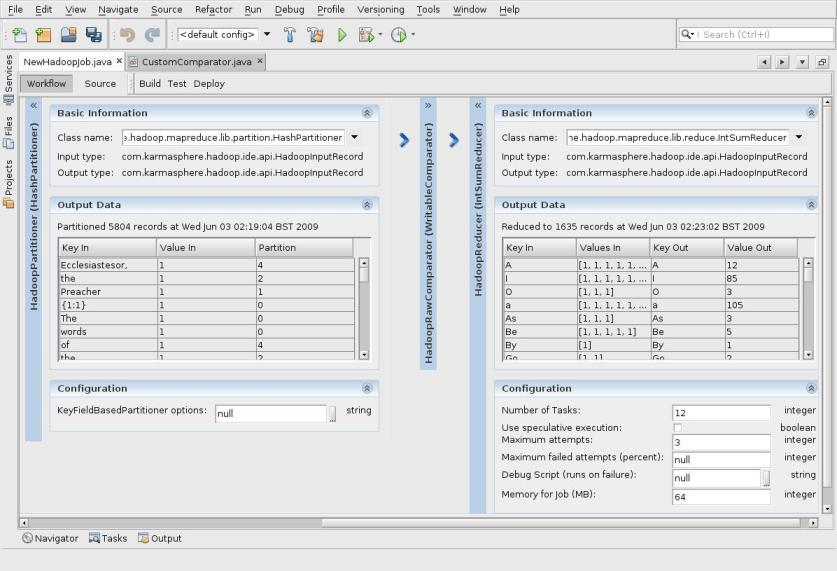The width and height of the screenshot is (837, 571).
Task: Open the Output window
Action: (160, 538)
